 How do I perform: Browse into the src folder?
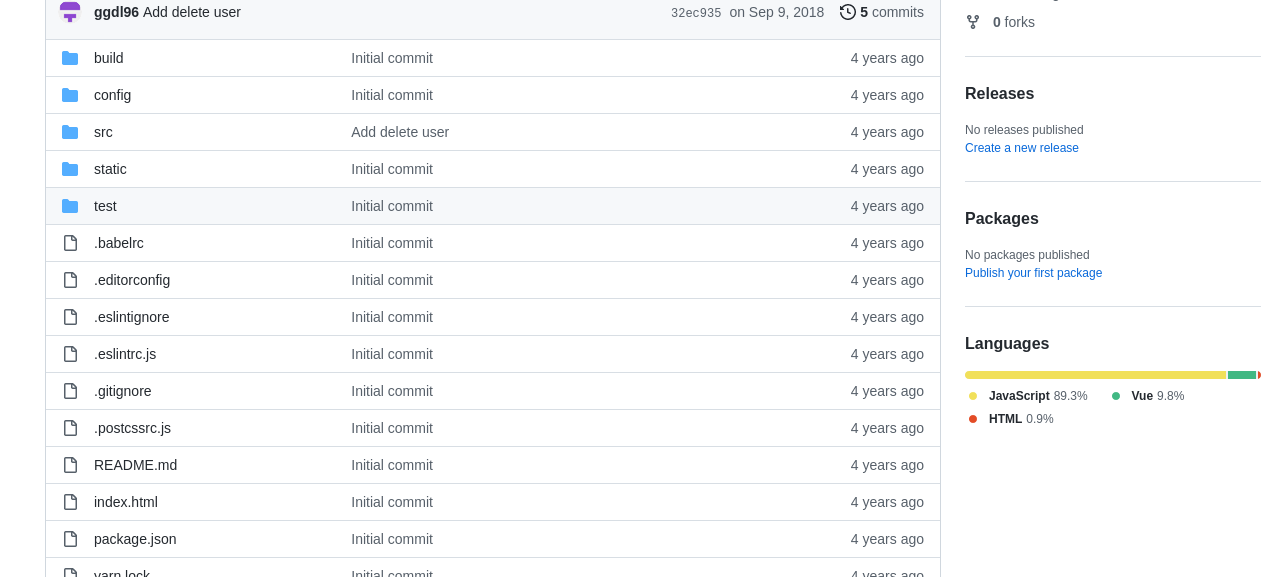pos(103,132)
